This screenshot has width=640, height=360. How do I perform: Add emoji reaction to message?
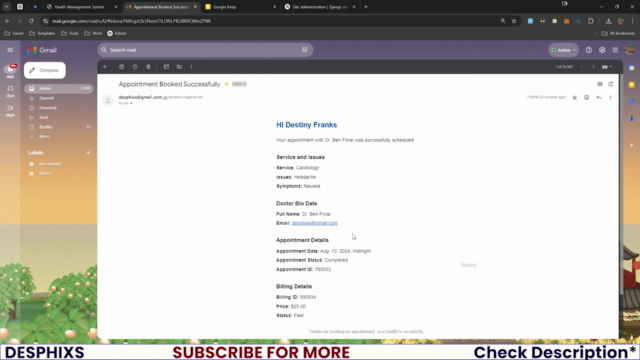point(587,98)
